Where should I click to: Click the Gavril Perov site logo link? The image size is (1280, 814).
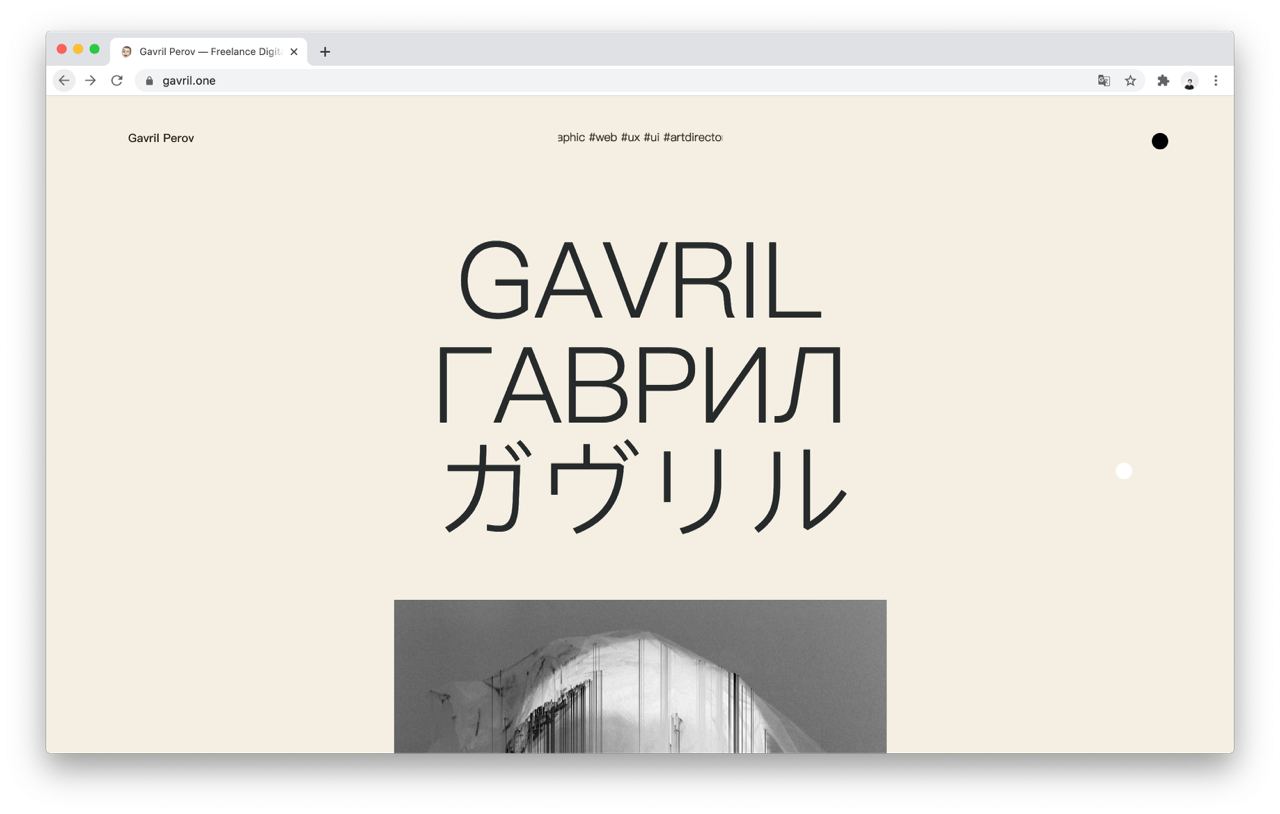(161, 138)
